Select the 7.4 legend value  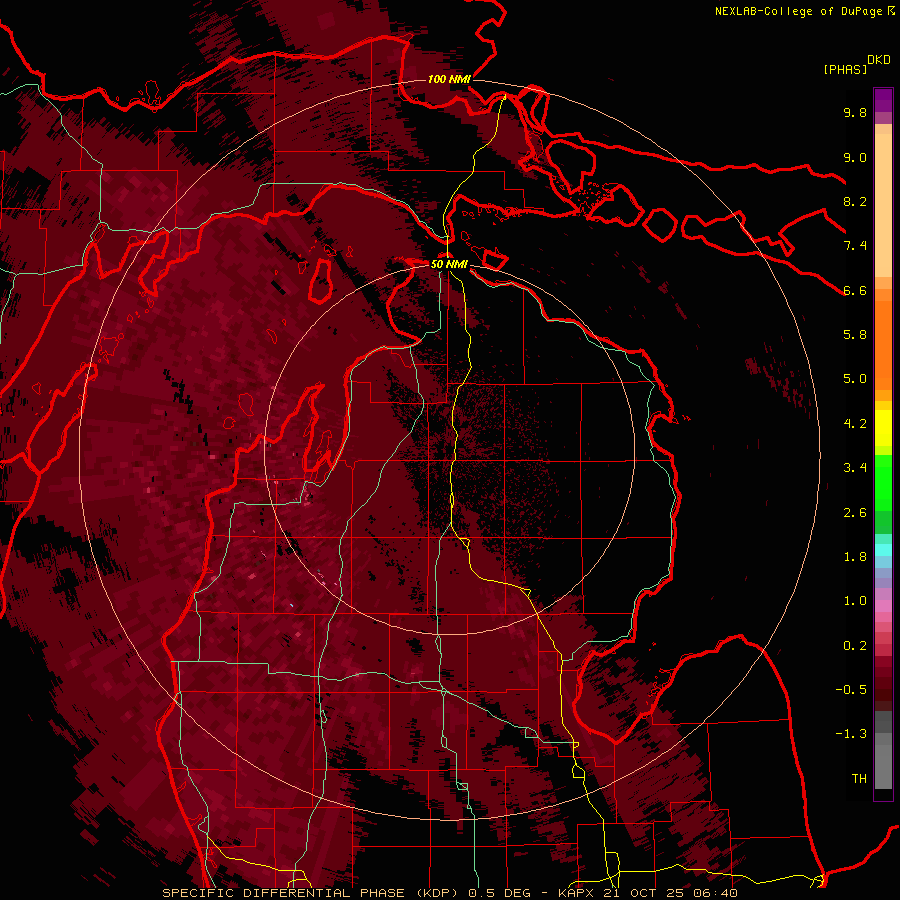coord(855,246)
